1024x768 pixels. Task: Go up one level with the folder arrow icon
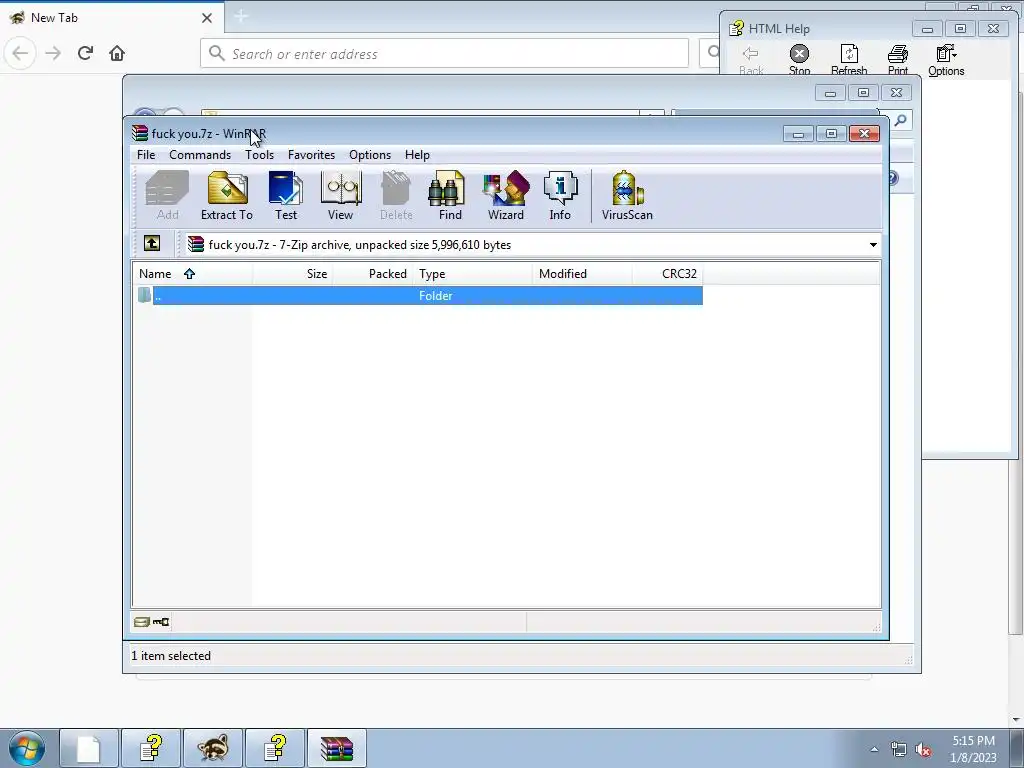click(152, 244)
